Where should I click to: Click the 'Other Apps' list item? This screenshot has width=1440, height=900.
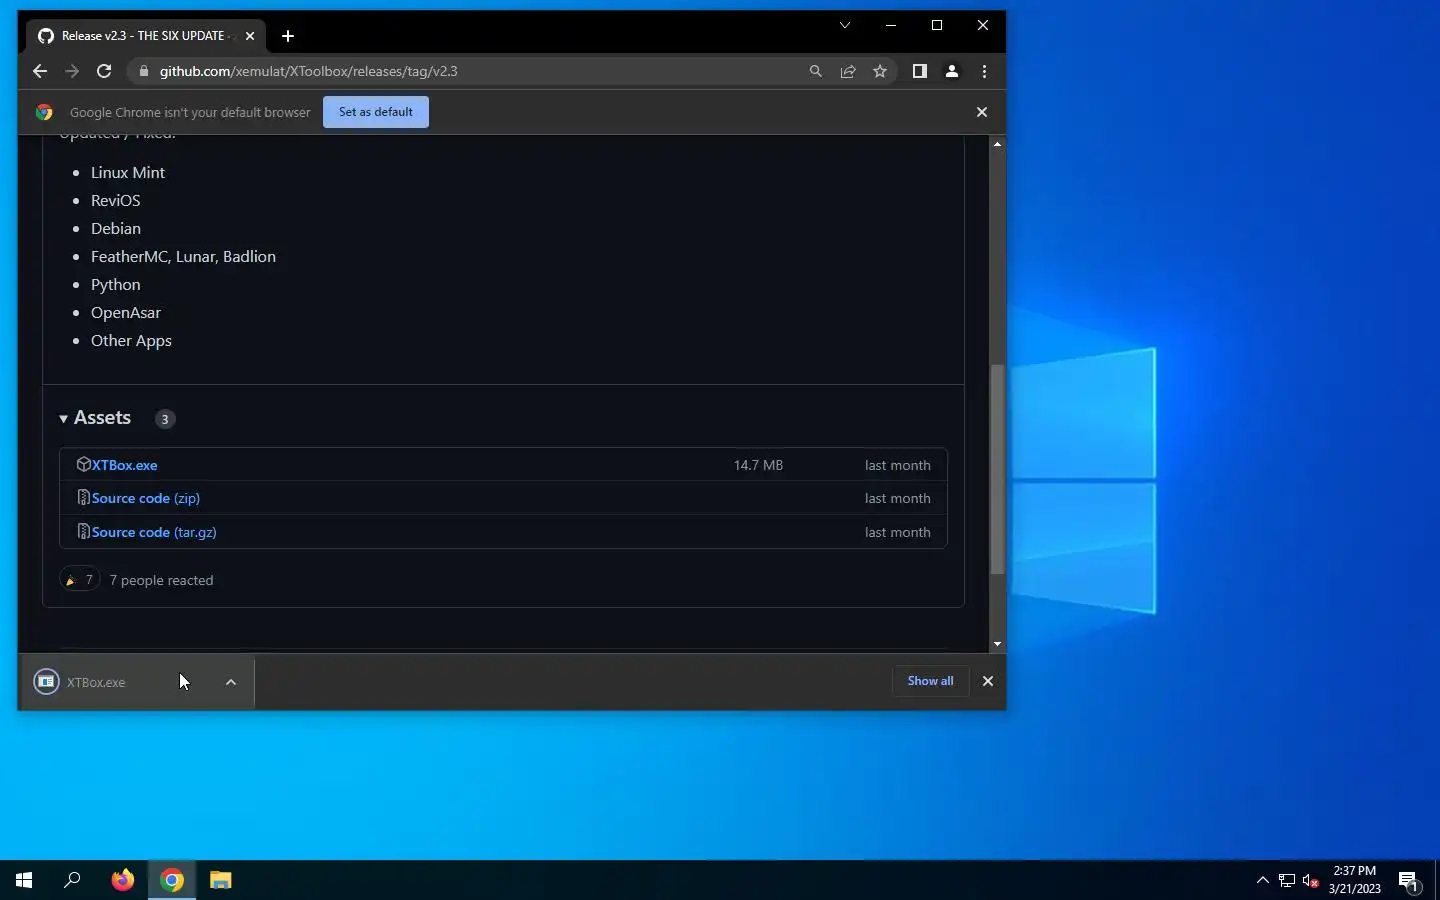pos(131,341)
